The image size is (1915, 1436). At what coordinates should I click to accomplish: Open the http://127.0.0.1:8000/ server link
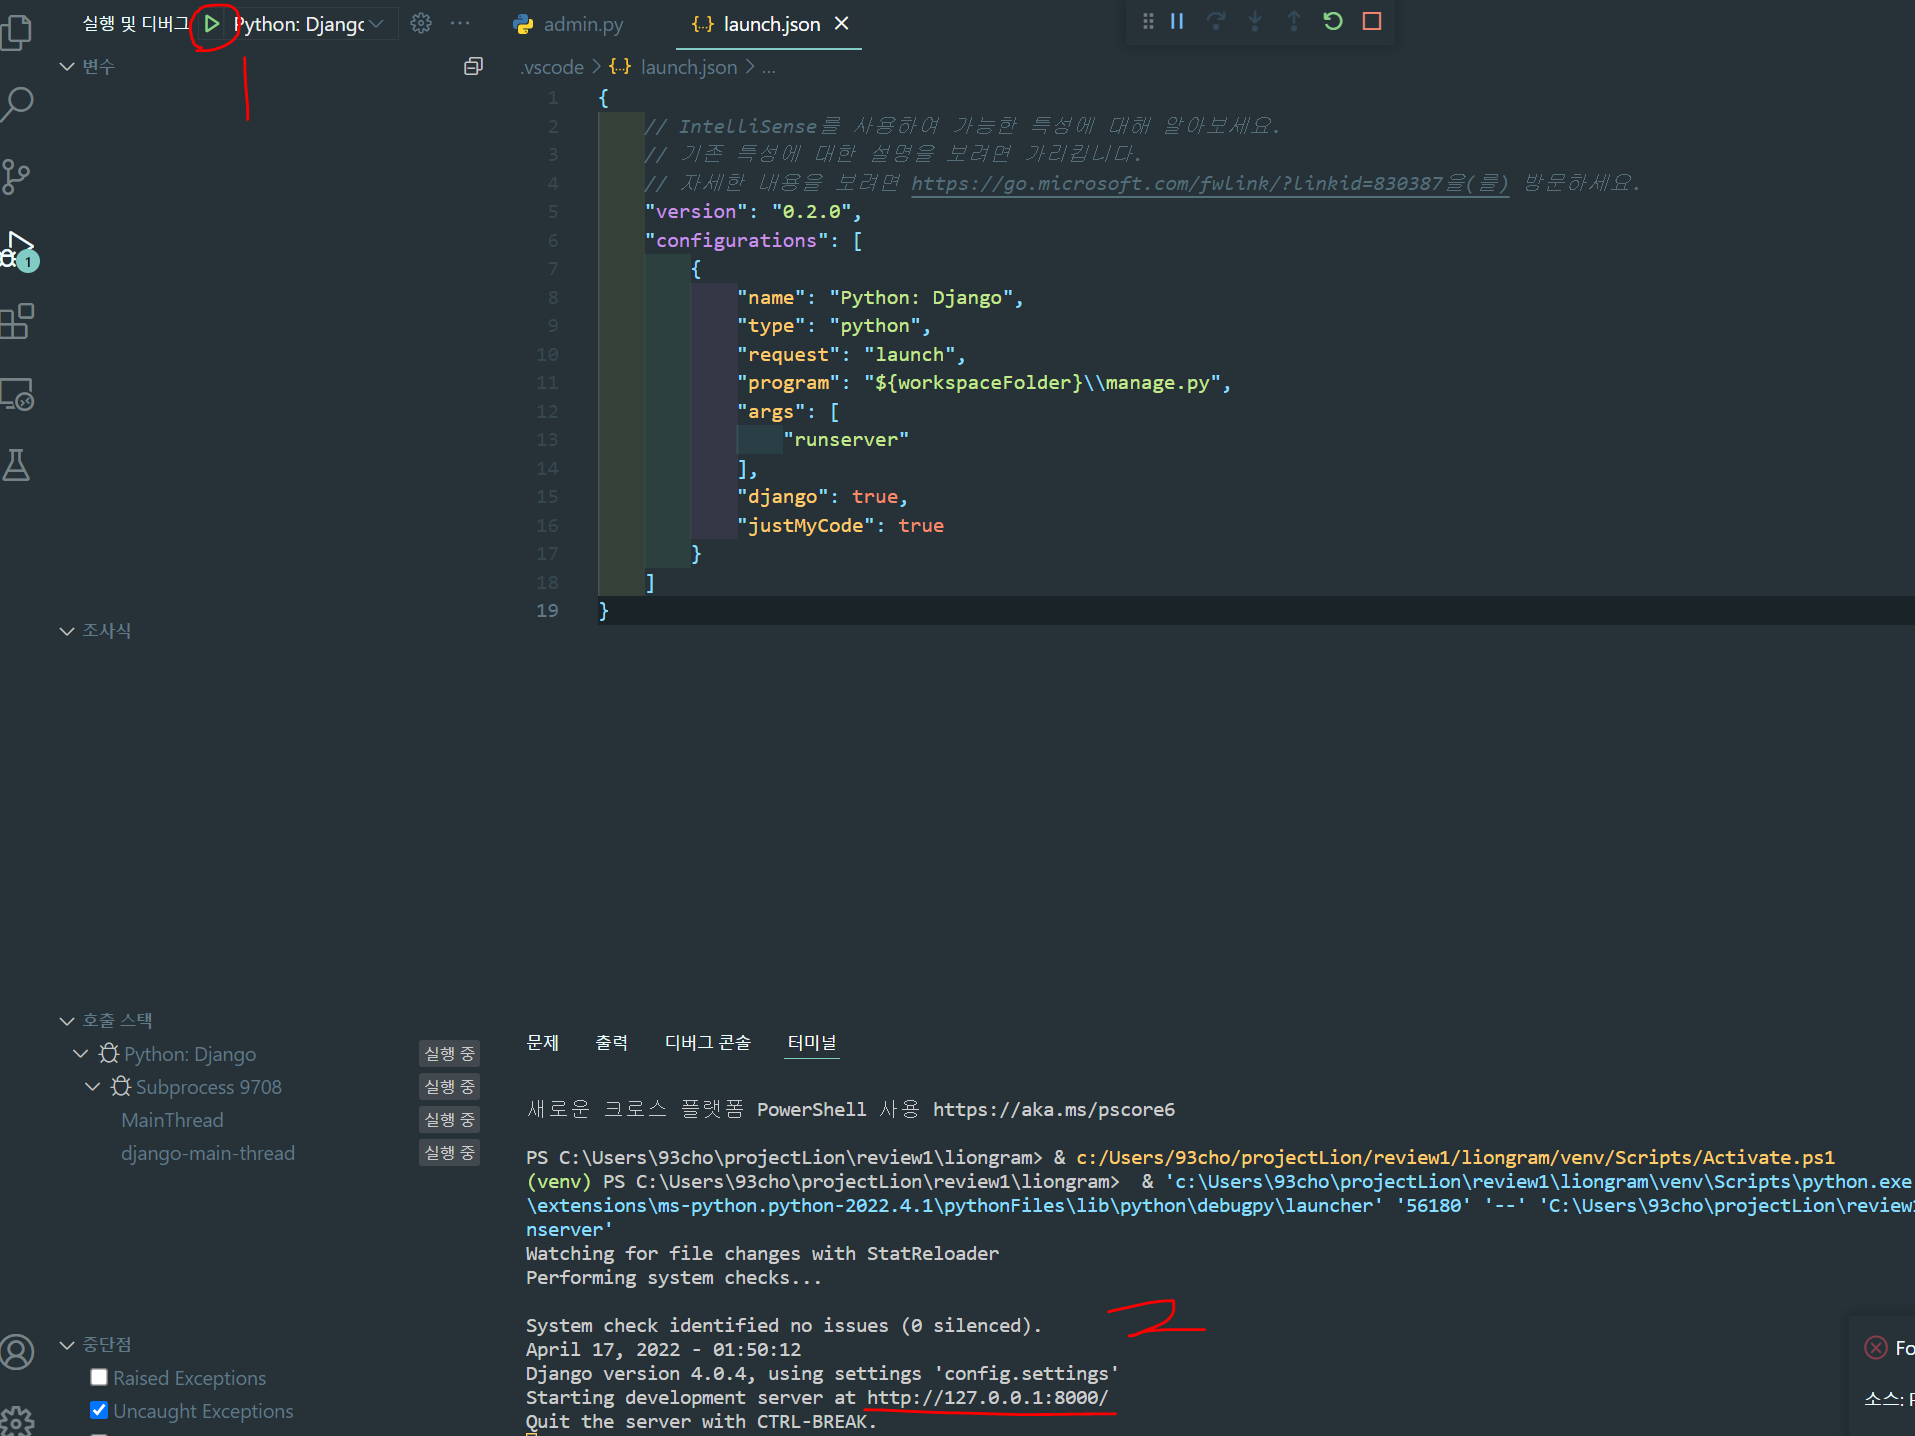click(x=988, y=1398)
